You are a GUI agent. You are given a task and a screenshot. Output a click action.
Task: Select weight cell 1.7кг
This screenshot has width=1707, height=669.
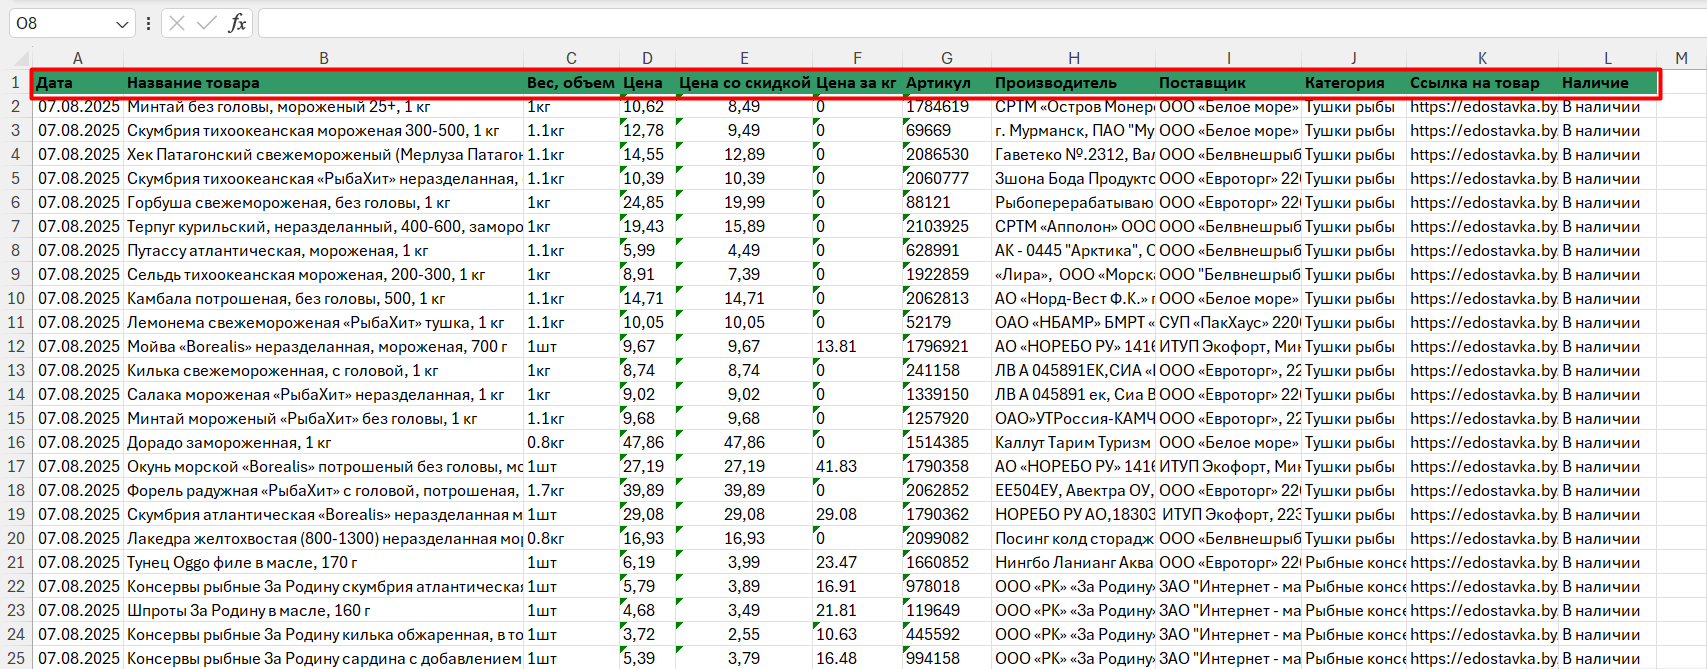tap(571, 490)
